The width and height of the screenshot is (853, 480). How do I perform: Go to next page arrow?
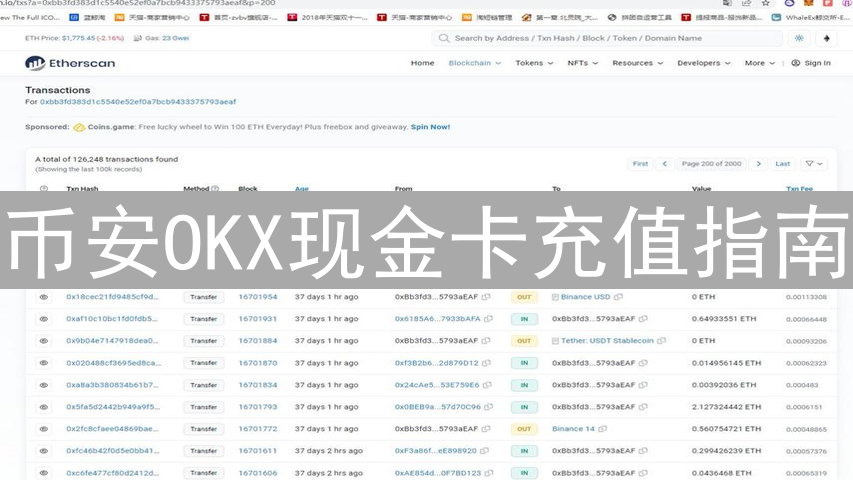(758, 164)
